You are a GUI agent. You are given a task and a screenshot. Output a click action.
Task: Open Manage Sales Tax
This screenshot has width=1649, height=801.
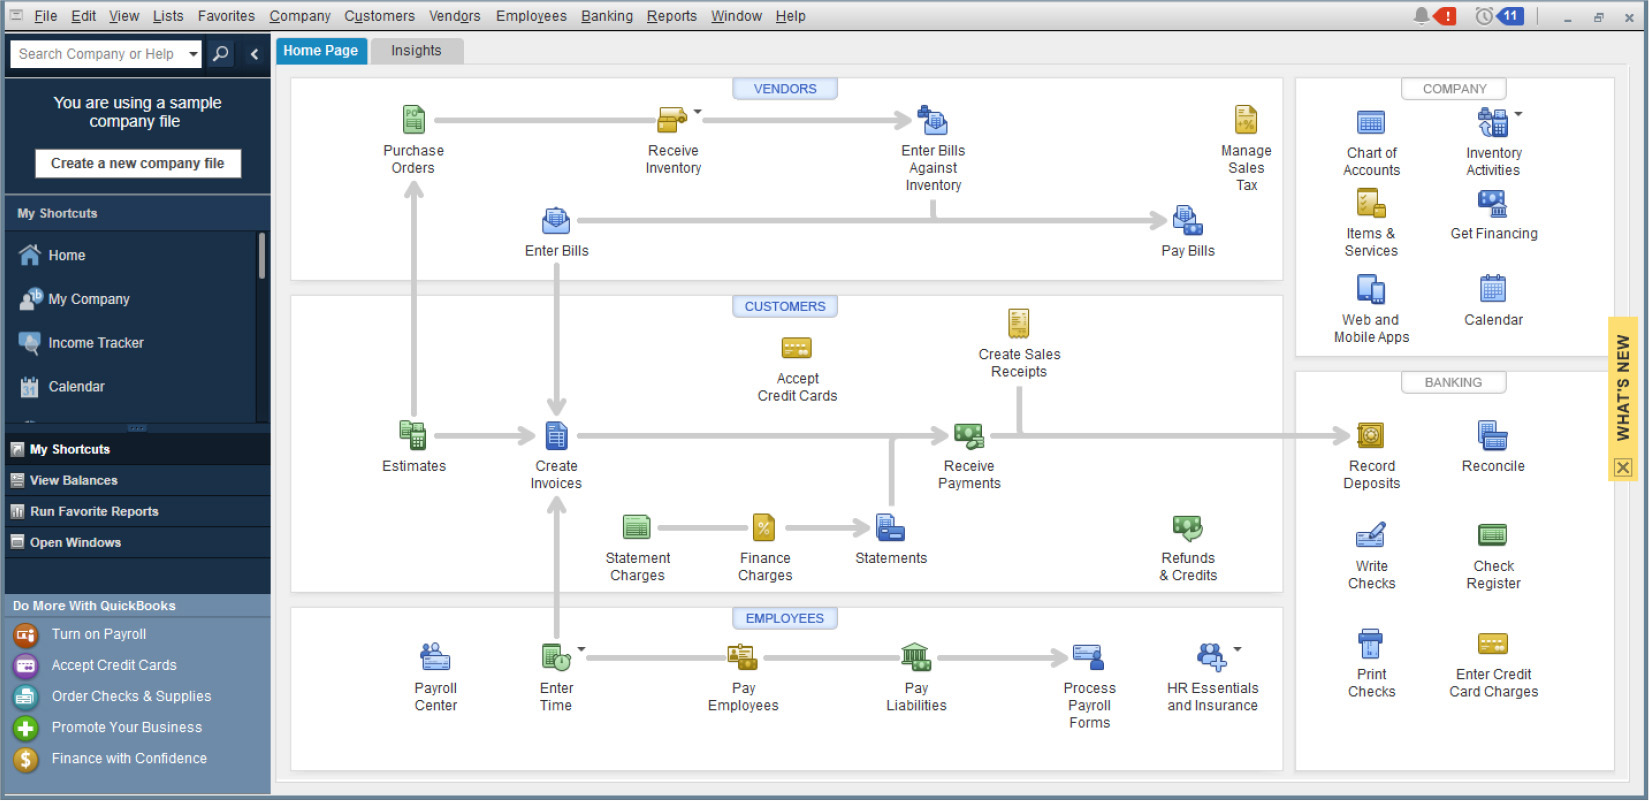(x=1246, y=120)
